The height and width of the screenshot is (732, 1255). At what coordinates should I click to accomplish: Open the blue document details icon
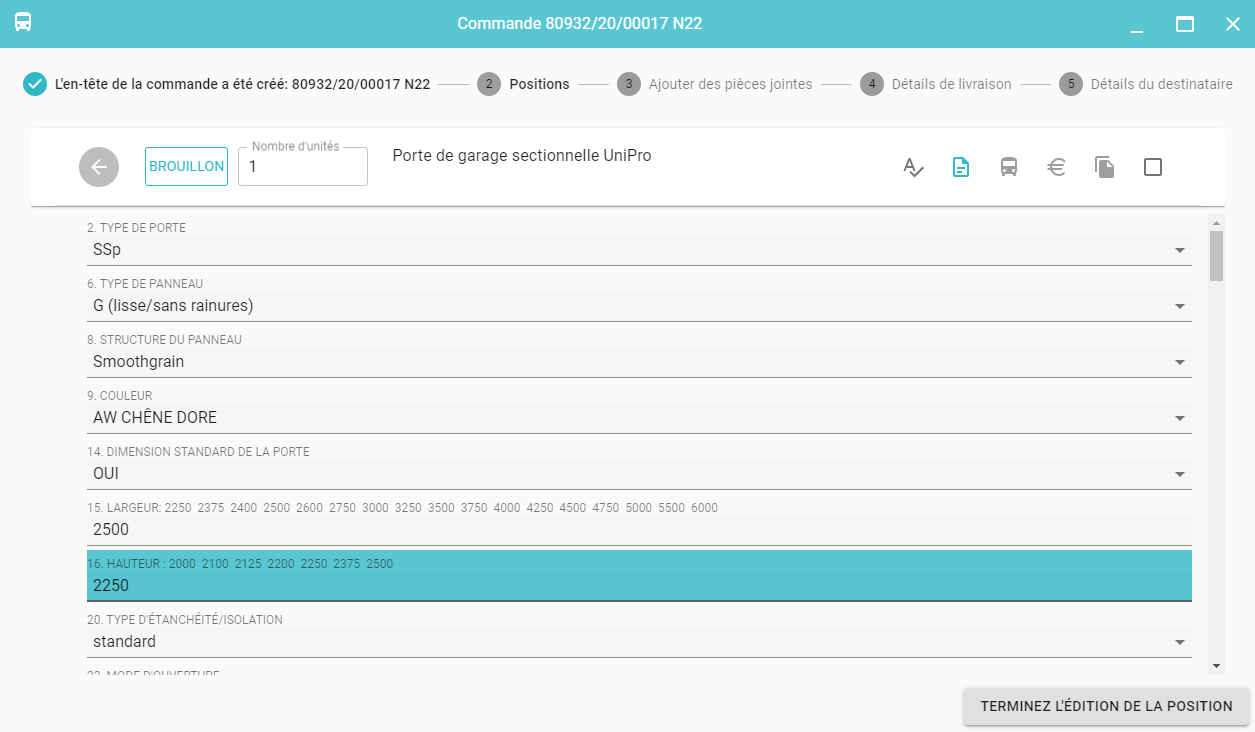(x=961, y=167)
